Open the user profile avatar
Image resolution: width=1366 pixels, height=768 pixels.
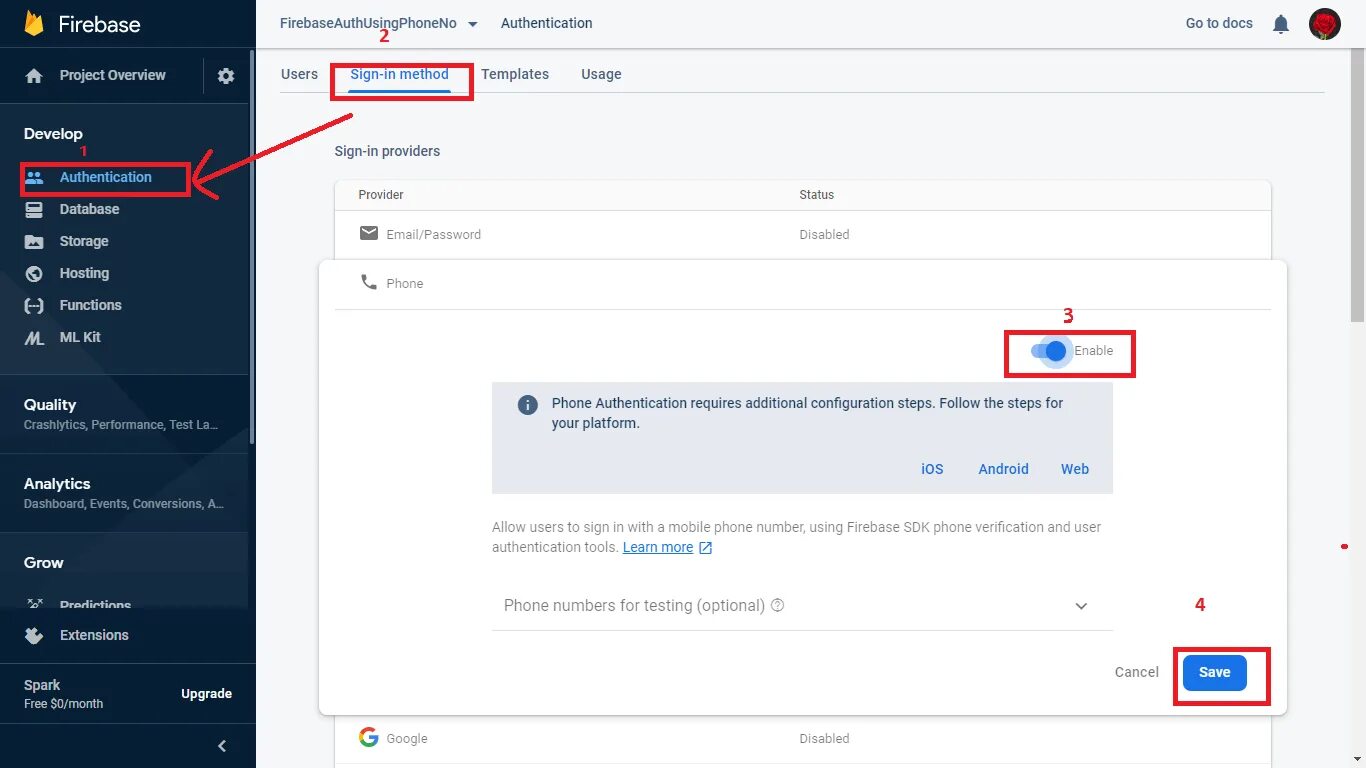[1325, 24]
